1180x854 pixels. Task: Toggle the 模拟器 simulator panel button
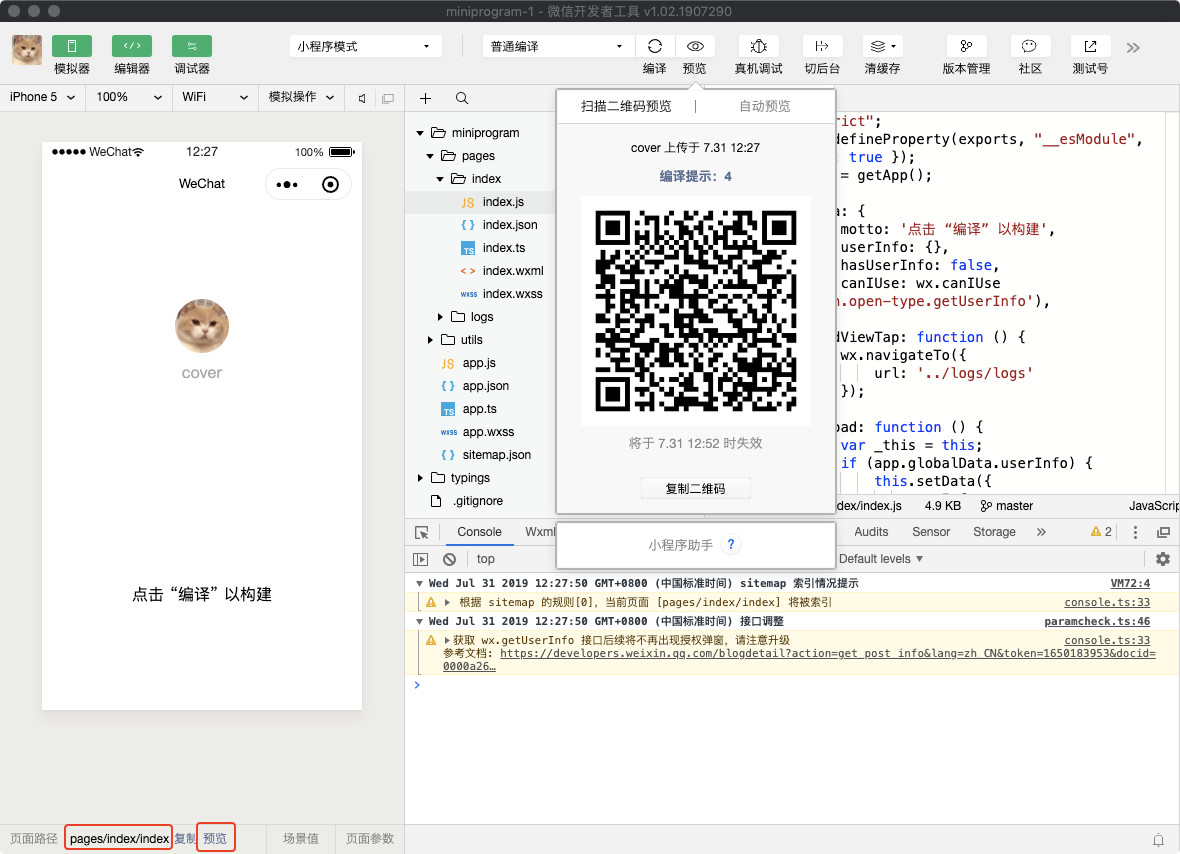click(x=71, y=47)
